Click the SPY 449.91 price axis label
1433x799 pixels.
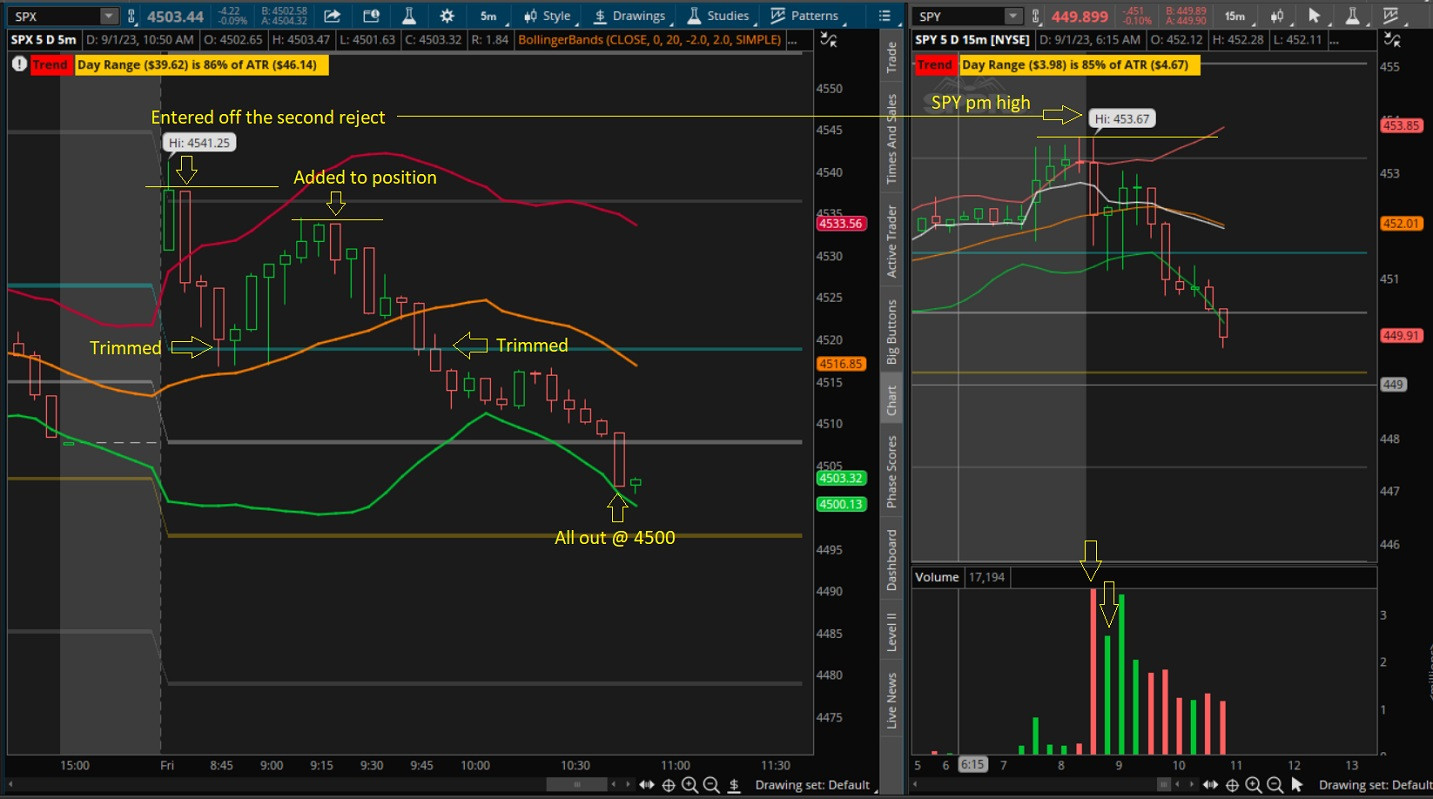[x=1401, y=336]
